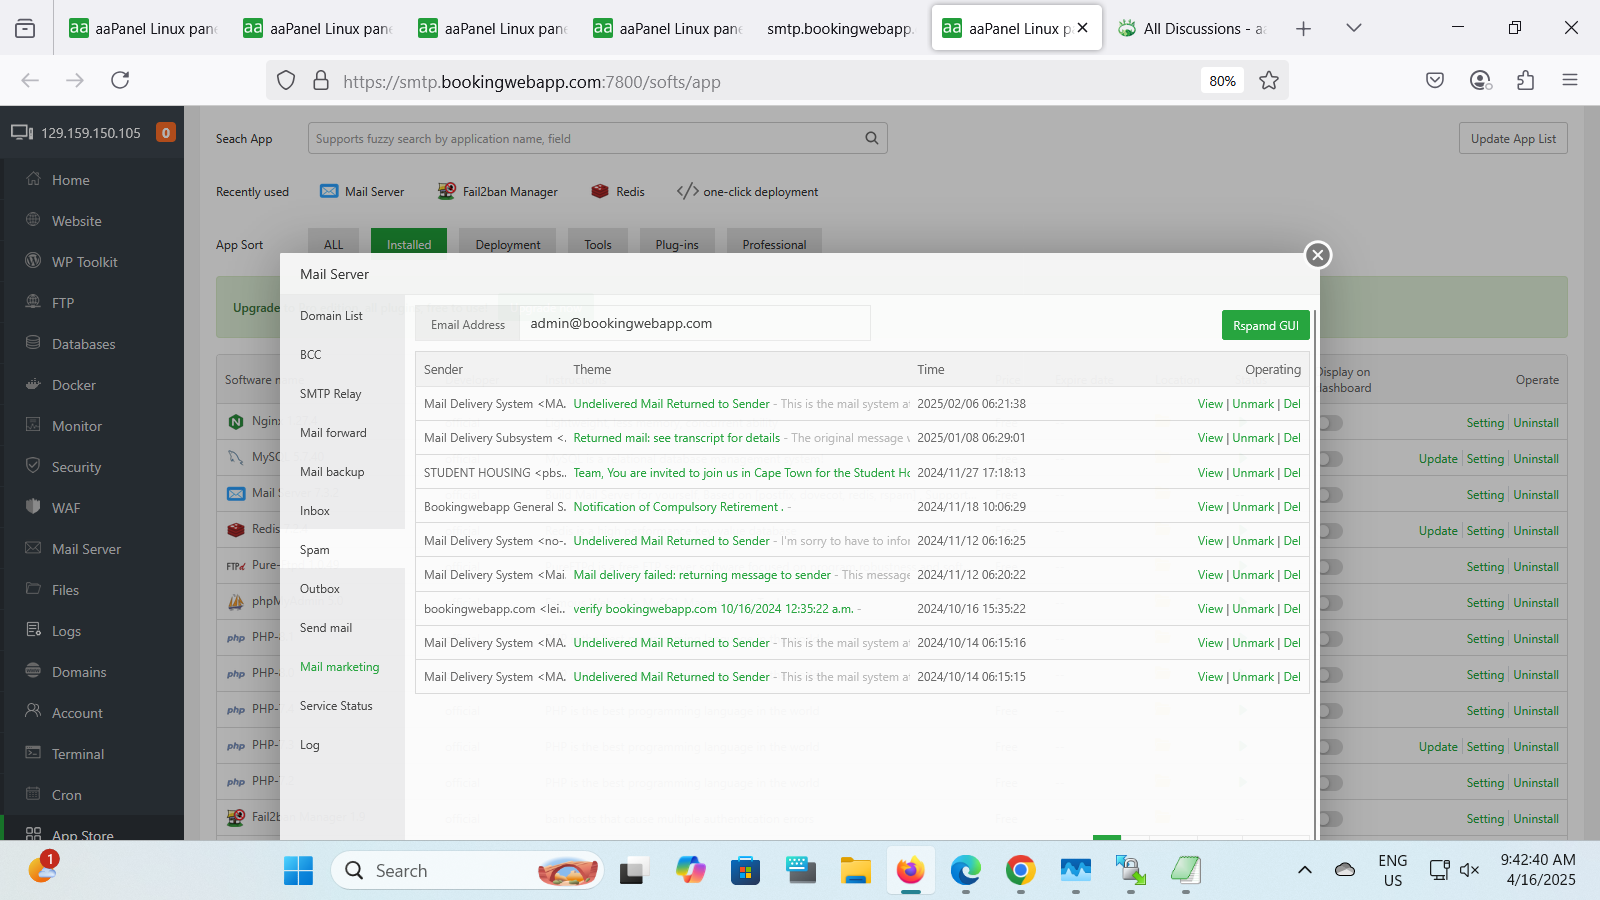
Task: Switch to the Deployment app sort tab
Action: coord(508,245)
